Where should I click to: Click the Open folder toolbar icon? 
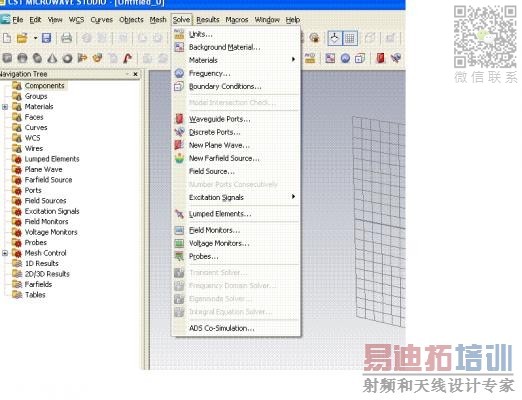point(22,38)
